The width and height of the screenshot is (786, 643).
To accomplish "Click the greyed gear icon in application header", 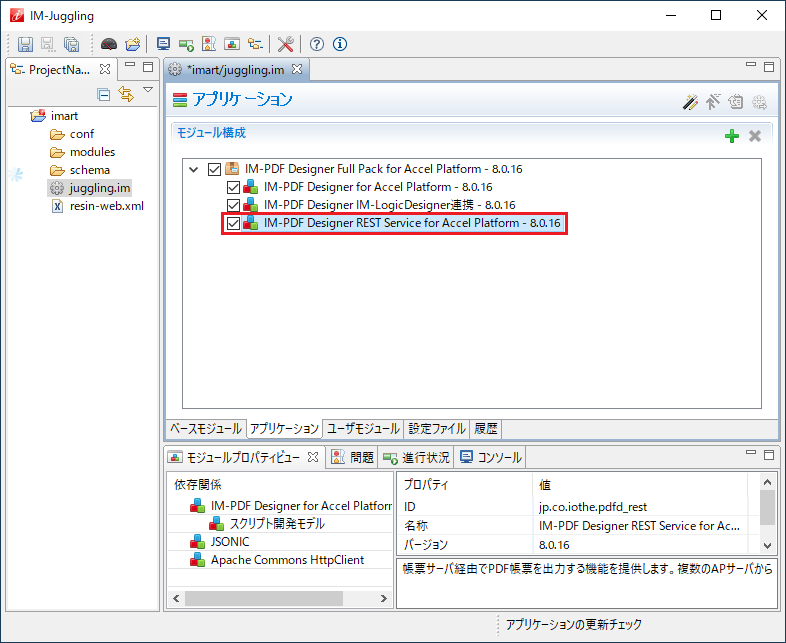I will [759, 102].
